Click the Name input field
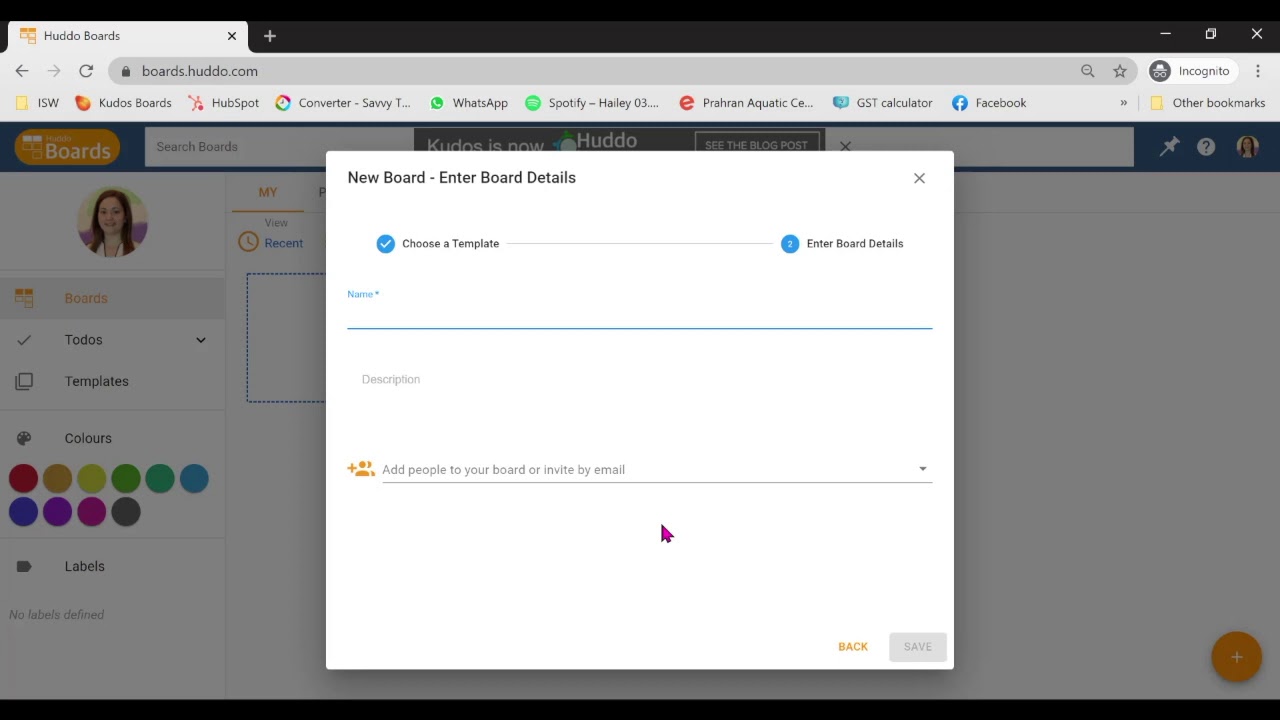 639,314
